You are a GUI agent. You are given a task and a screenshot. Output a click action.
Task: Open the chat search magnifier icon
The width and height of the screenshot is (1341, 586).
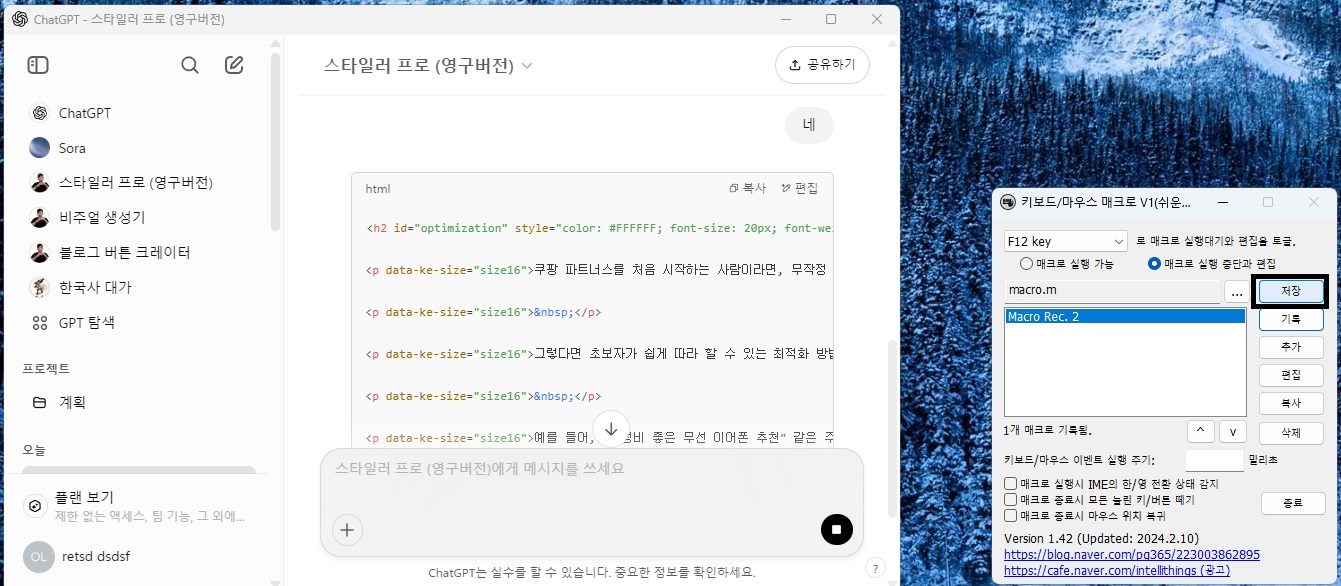190,65
